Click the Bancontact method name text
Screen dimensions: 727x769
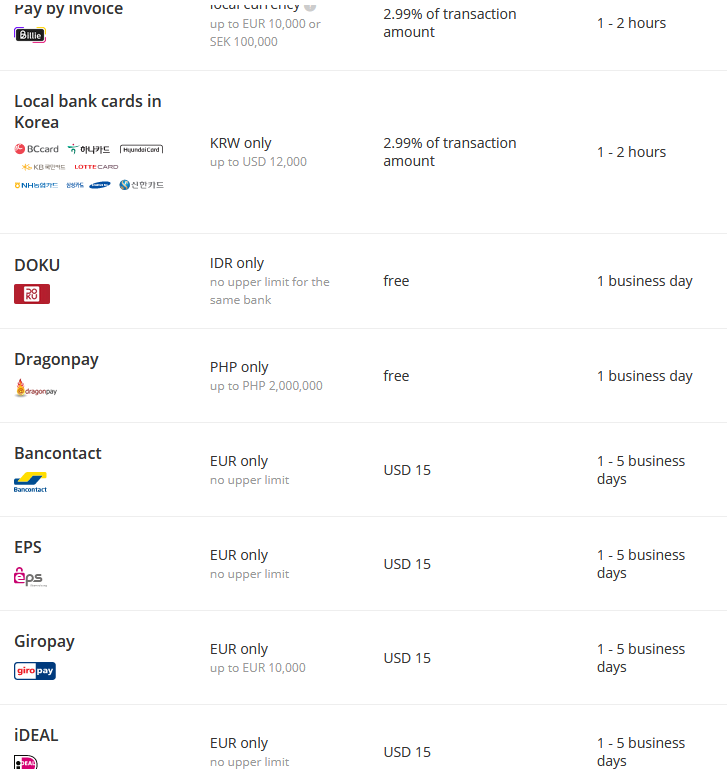58,453
